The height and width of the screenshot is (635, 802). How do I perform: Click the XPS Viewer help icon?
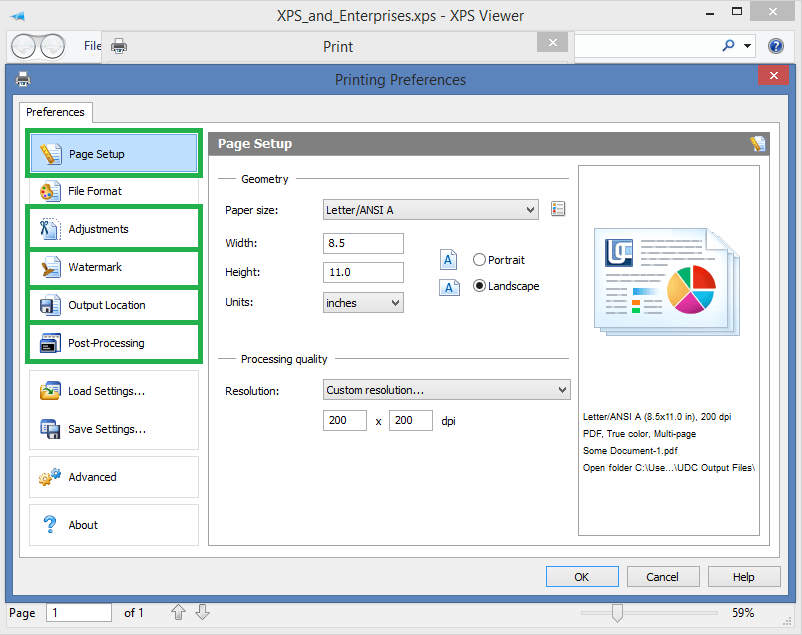(x=776, y=46)
